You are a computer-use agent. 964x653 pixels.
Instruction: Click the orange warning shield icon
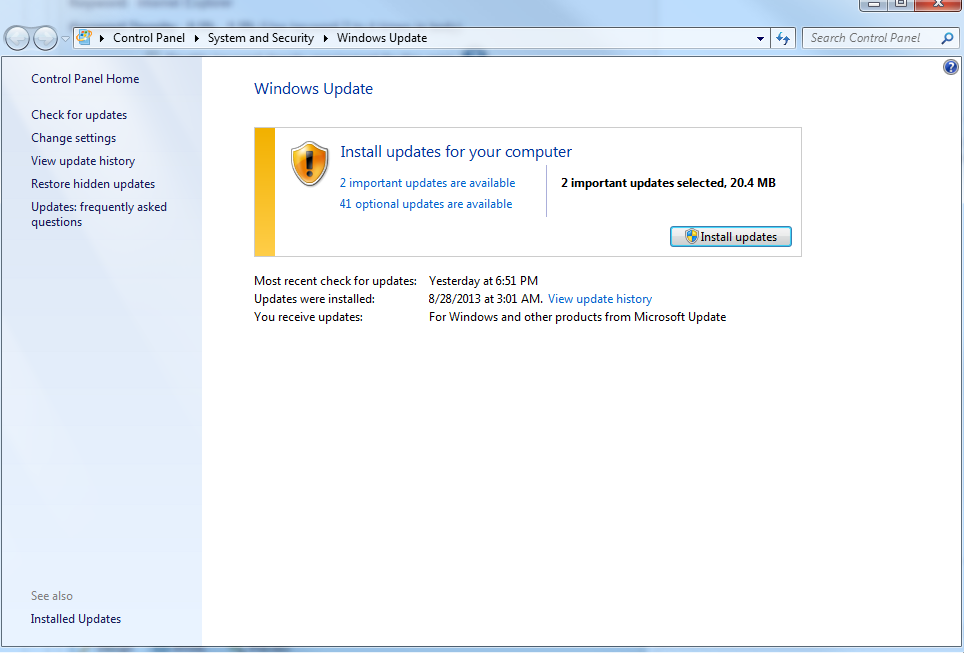click(309, 163)
